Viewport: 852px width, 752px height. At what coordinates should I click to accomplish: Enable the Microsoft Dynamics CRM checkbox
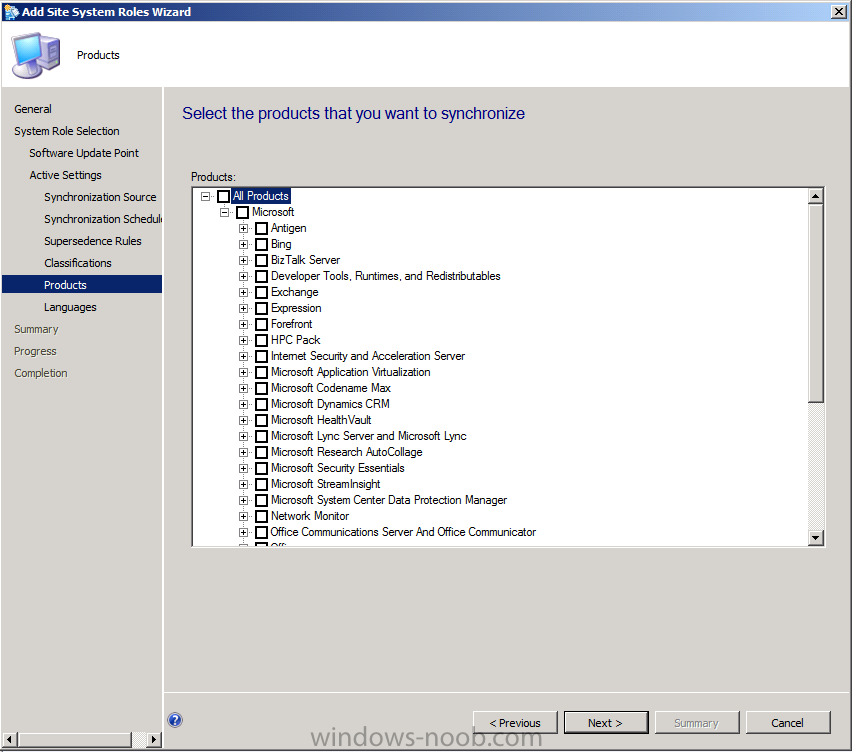261,404
